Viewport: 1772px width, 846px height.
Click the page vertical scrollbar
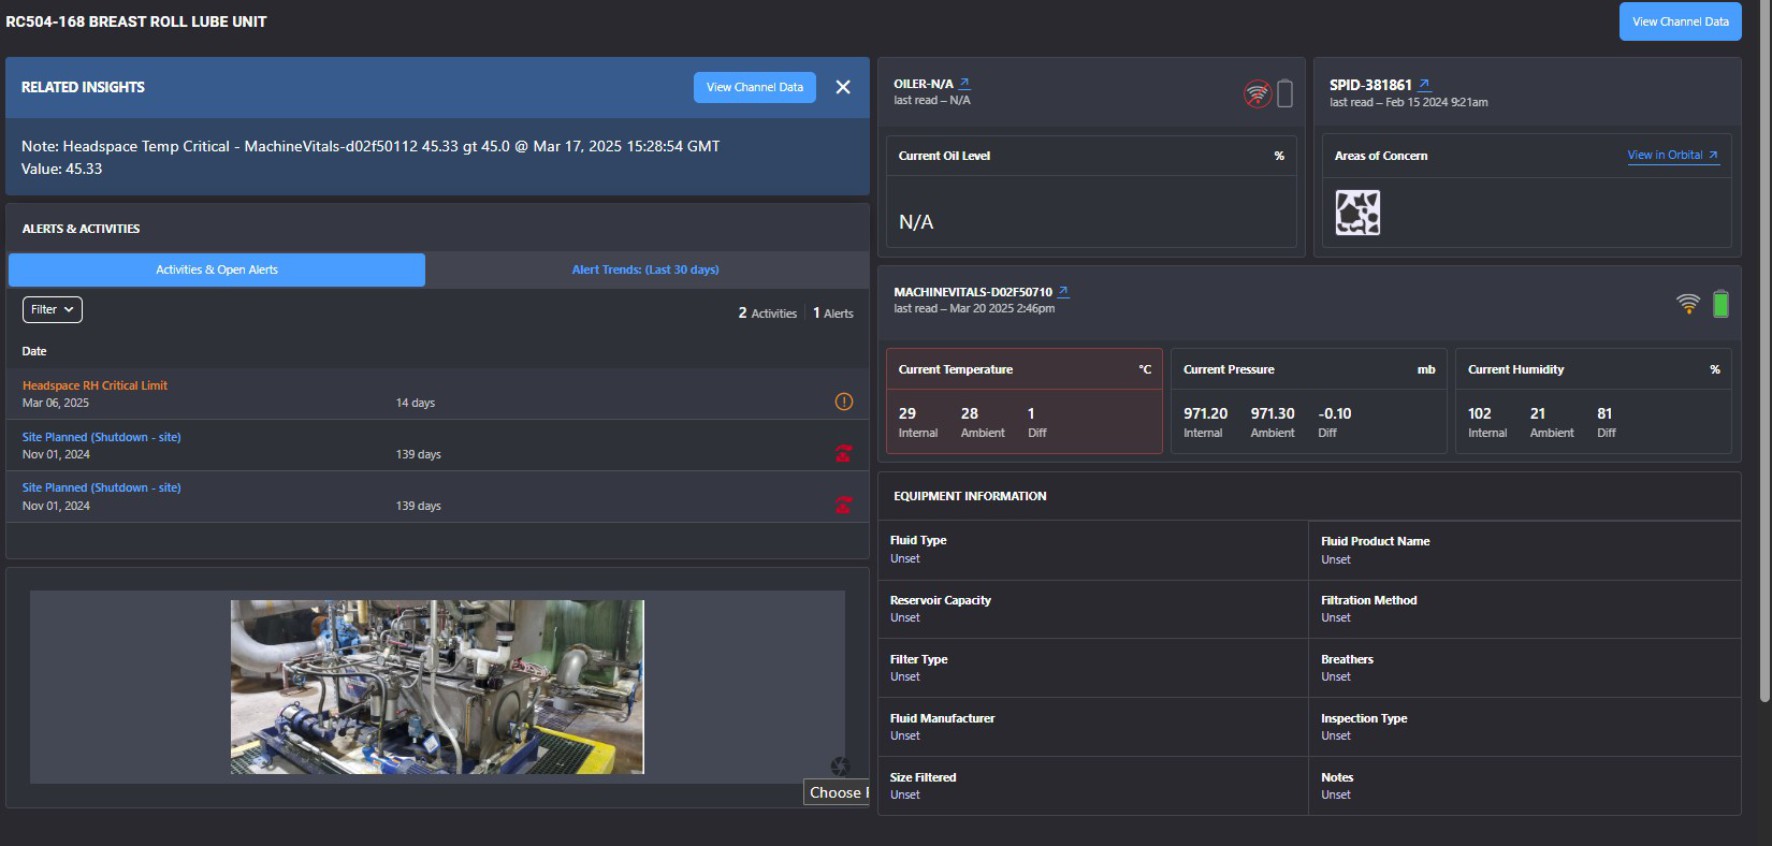click(x=1765, y=350)
